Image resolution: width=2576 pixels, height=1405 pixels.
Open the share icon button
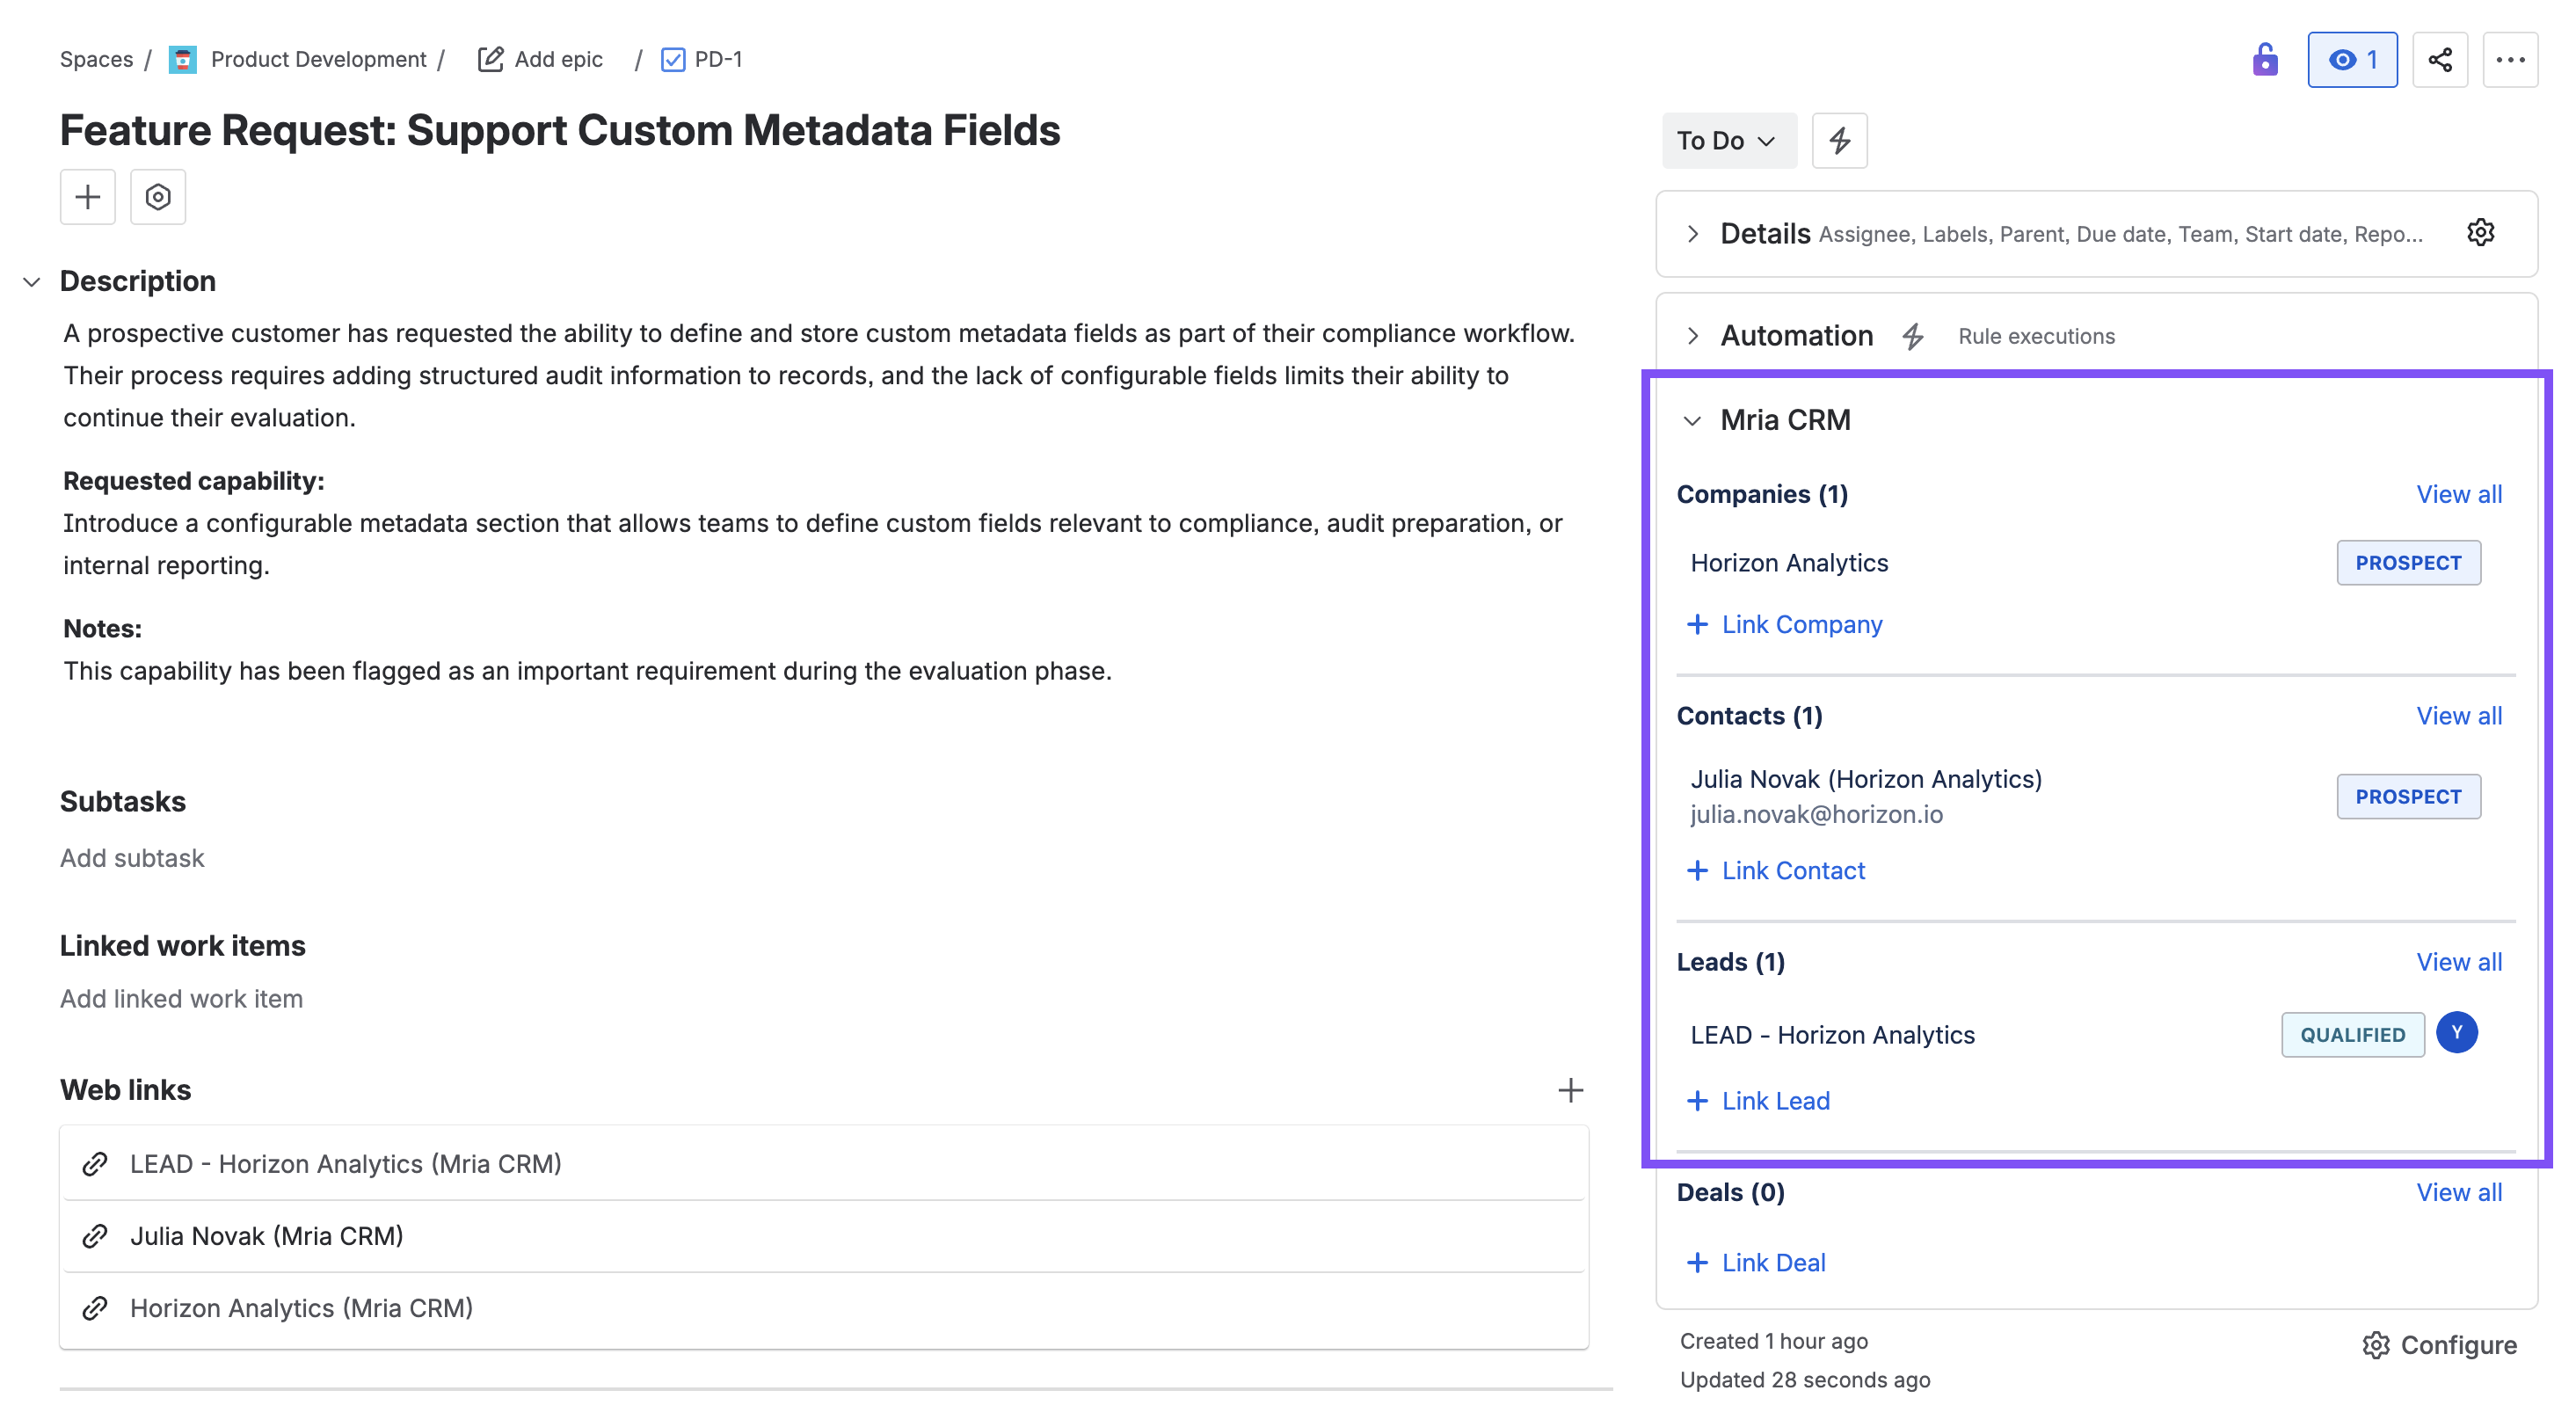point(2439,60)
